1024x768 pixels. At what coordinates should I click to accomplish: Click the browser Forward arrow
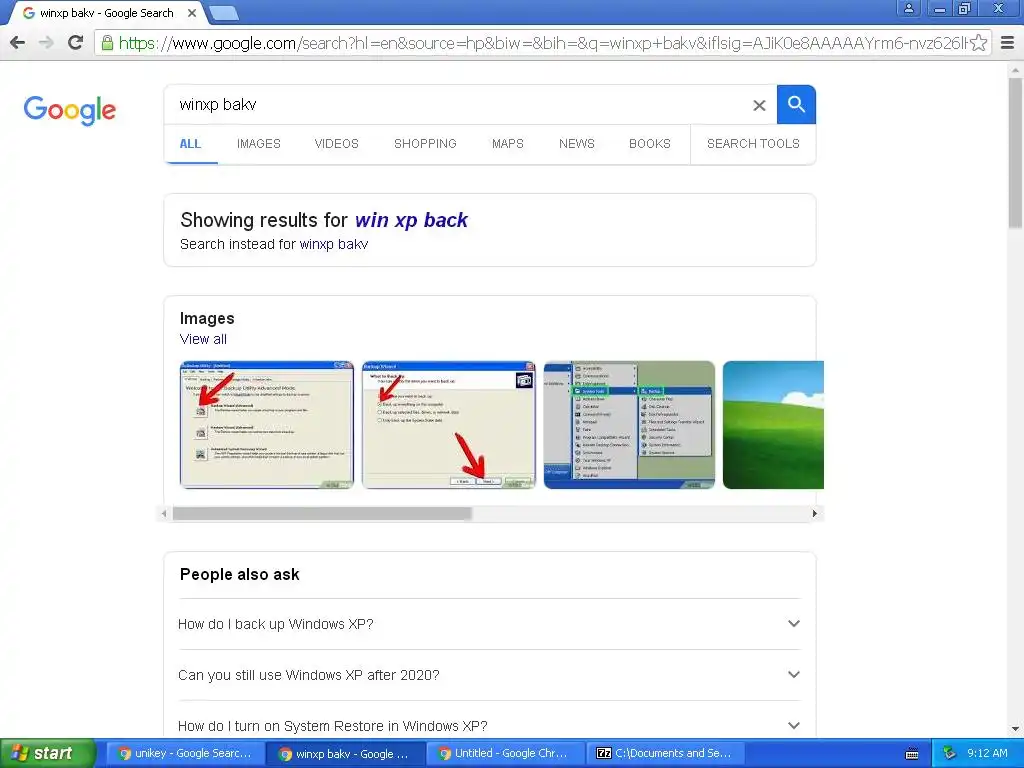click(46, 42)
